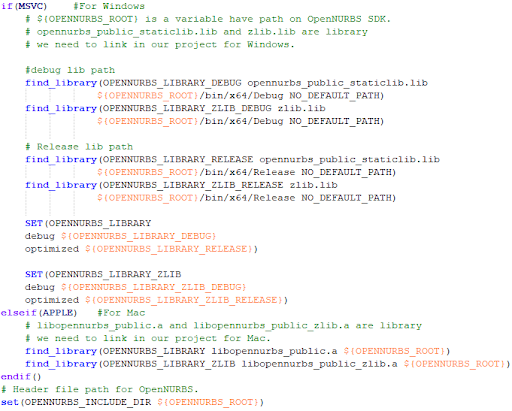
Task: Click the '#For Windows' comment
Action: click(109, 6)
